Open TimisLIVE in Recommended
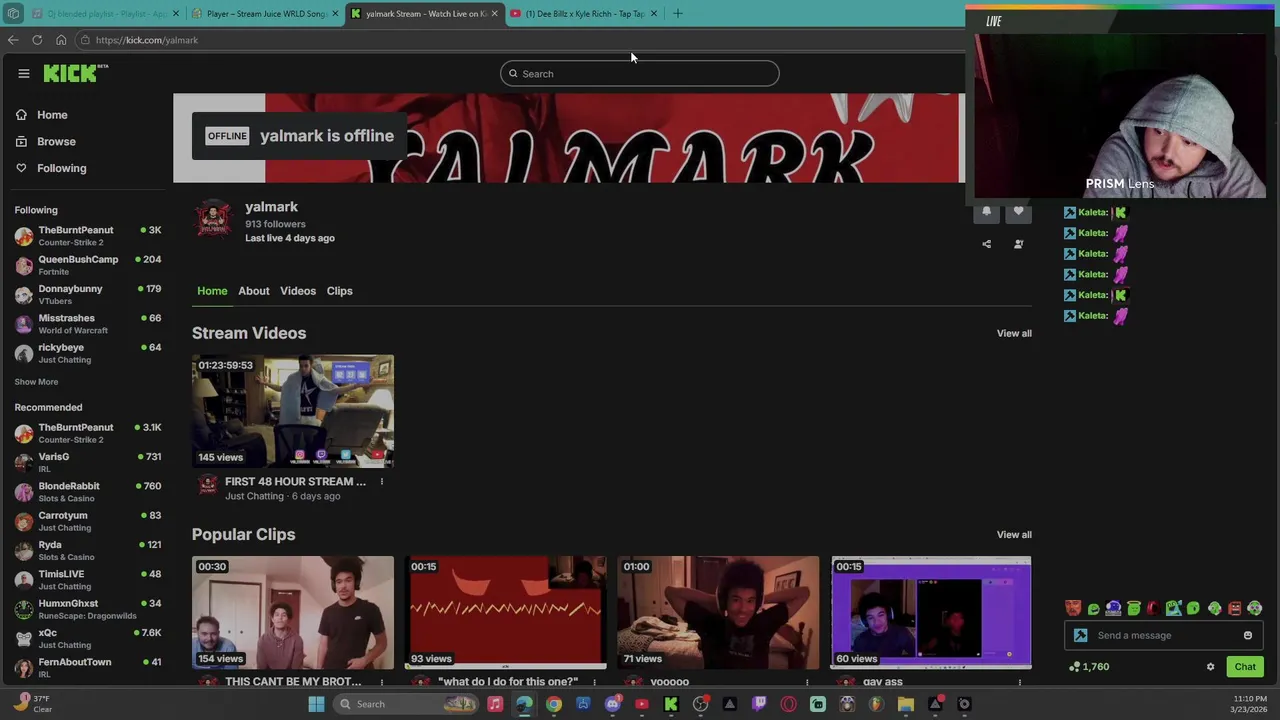This screenshot has height=720, width=1280. pyautogui.click(x=88, y=580)
